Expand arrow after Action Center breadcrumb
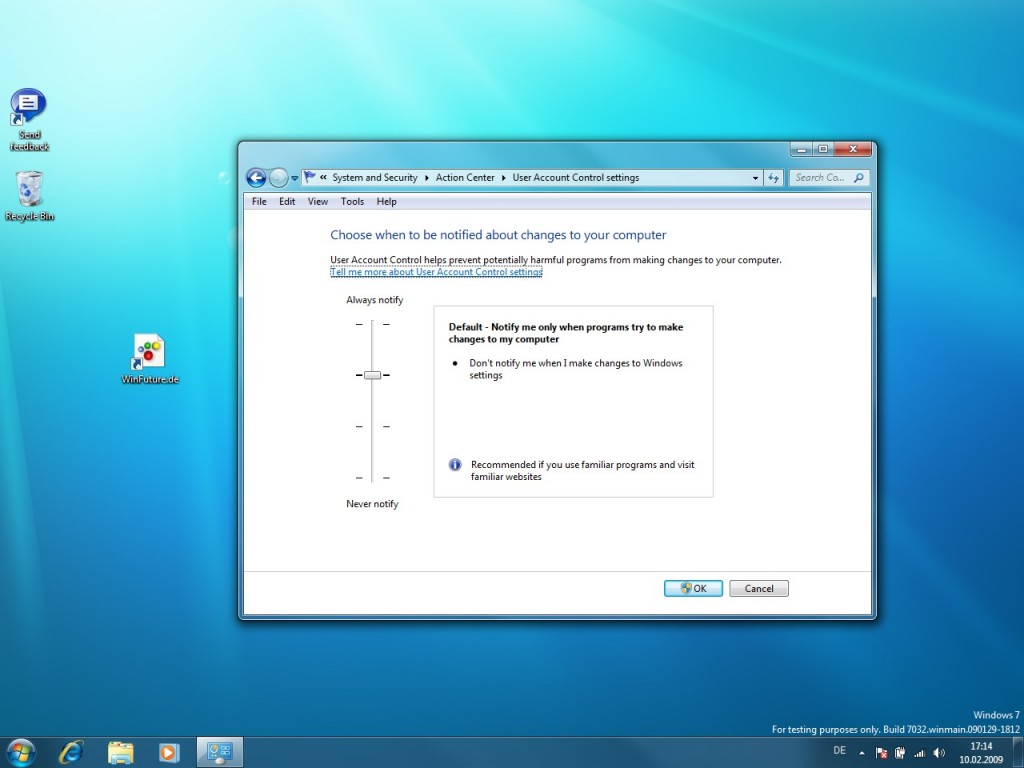This screenshot has width=1024, height=768. click(x=504, y=178)
